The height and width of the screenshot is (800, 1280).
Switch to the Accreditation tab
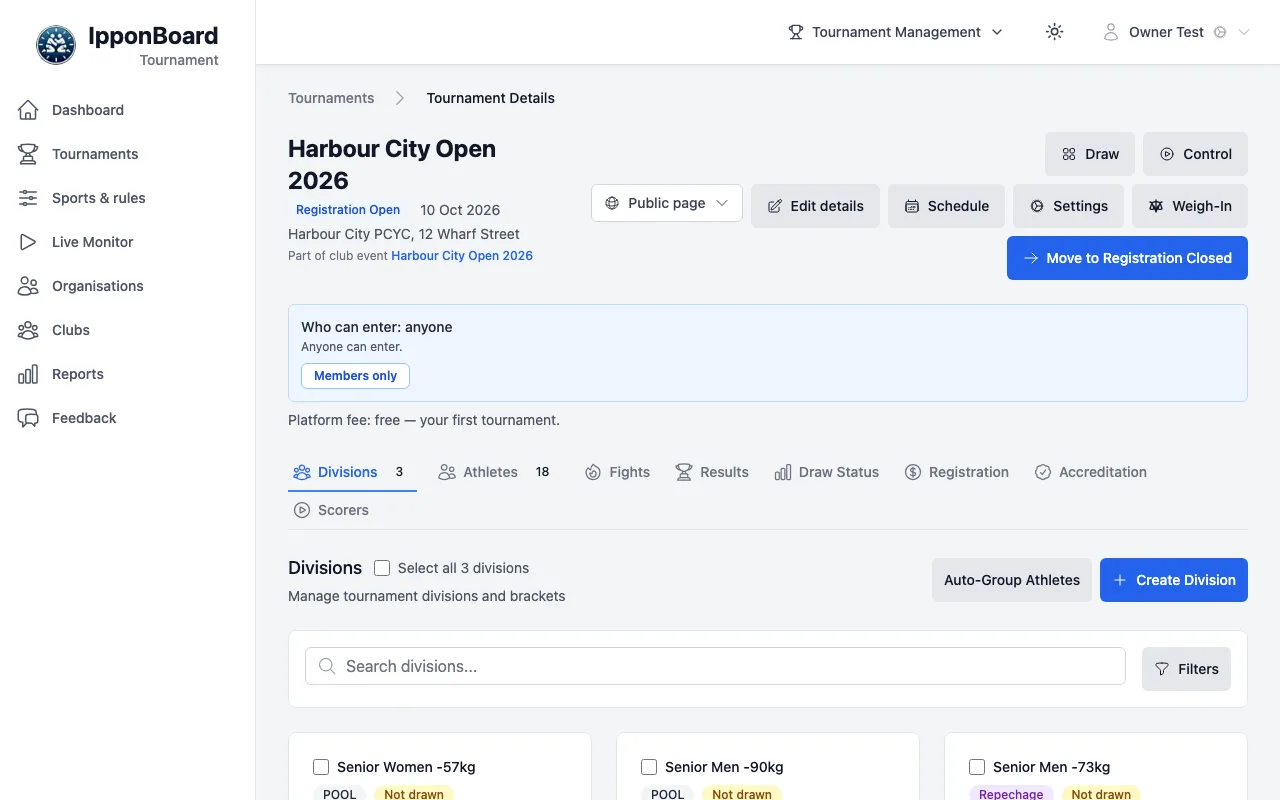[x=1090, y=472]
